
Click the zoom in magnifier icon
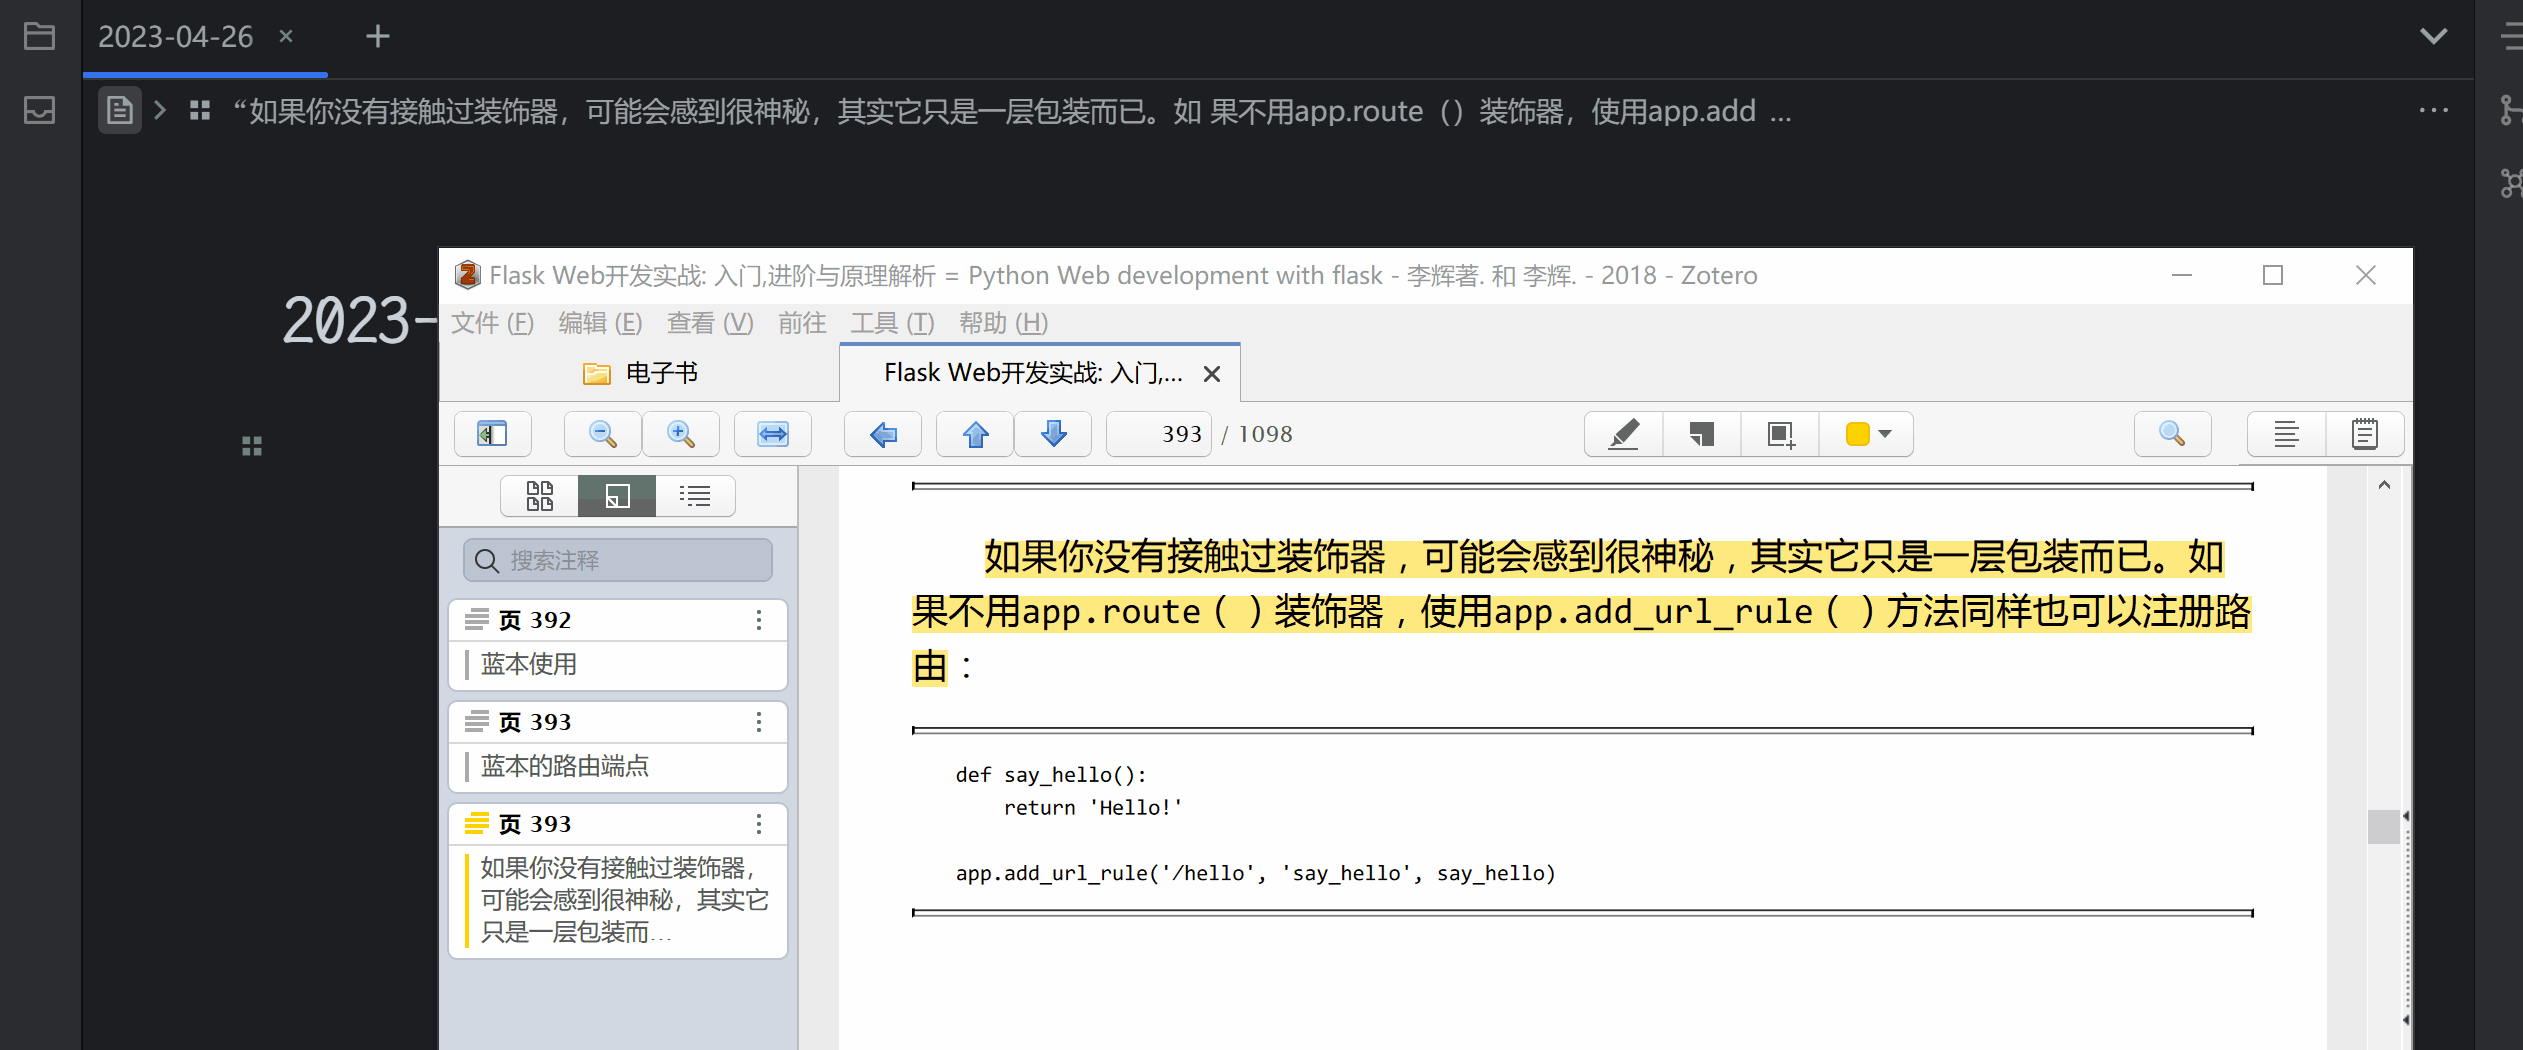click(681, 434)
